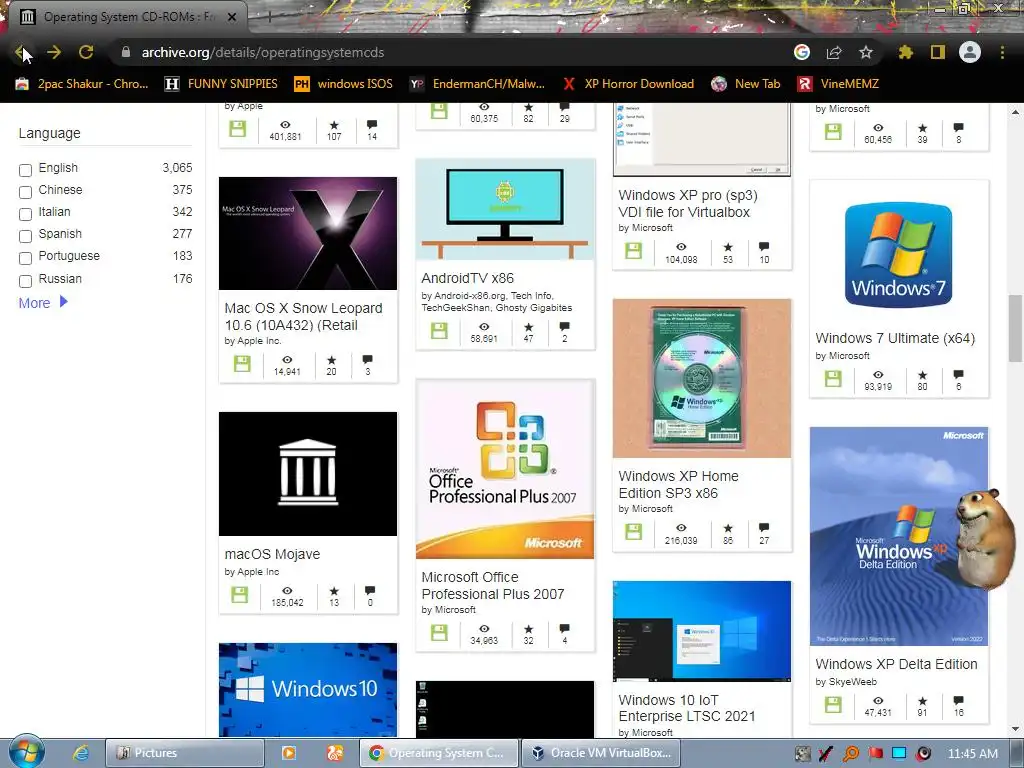
Task: Open Microsoft Office Professional Plus 2007 thumbnail
Action: coord(505,469)
